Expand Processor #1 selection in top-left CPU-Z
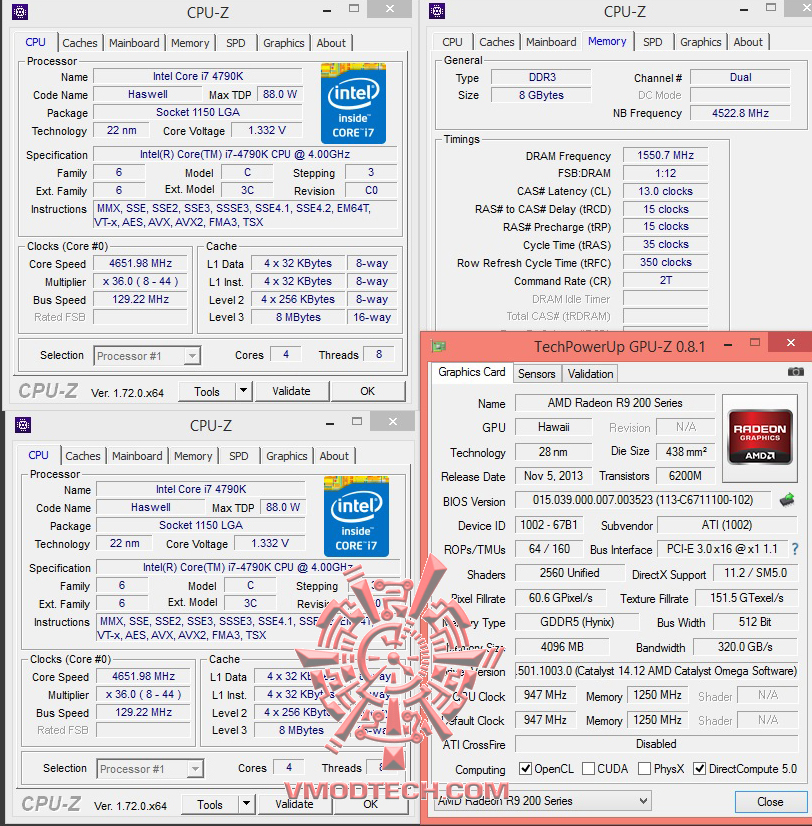This screenshot has height=826, width=812. point(193,356)
